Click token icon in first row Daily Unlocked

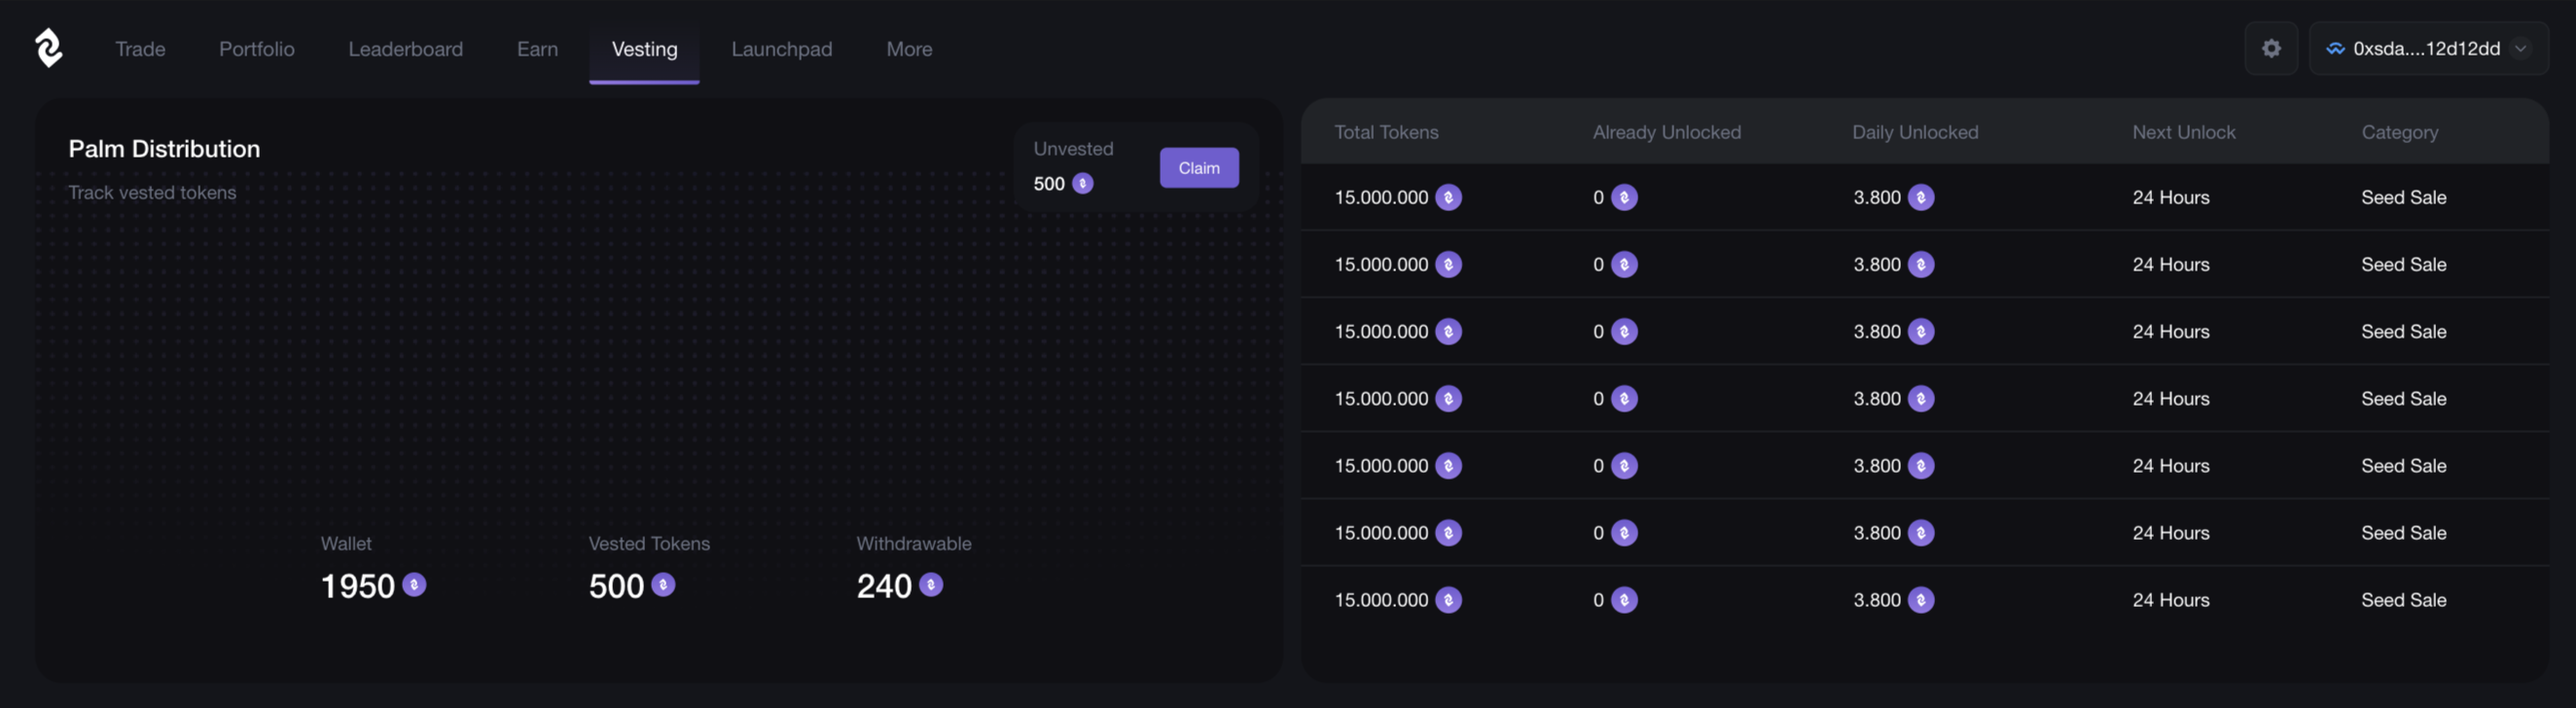tap(1920, 198)
